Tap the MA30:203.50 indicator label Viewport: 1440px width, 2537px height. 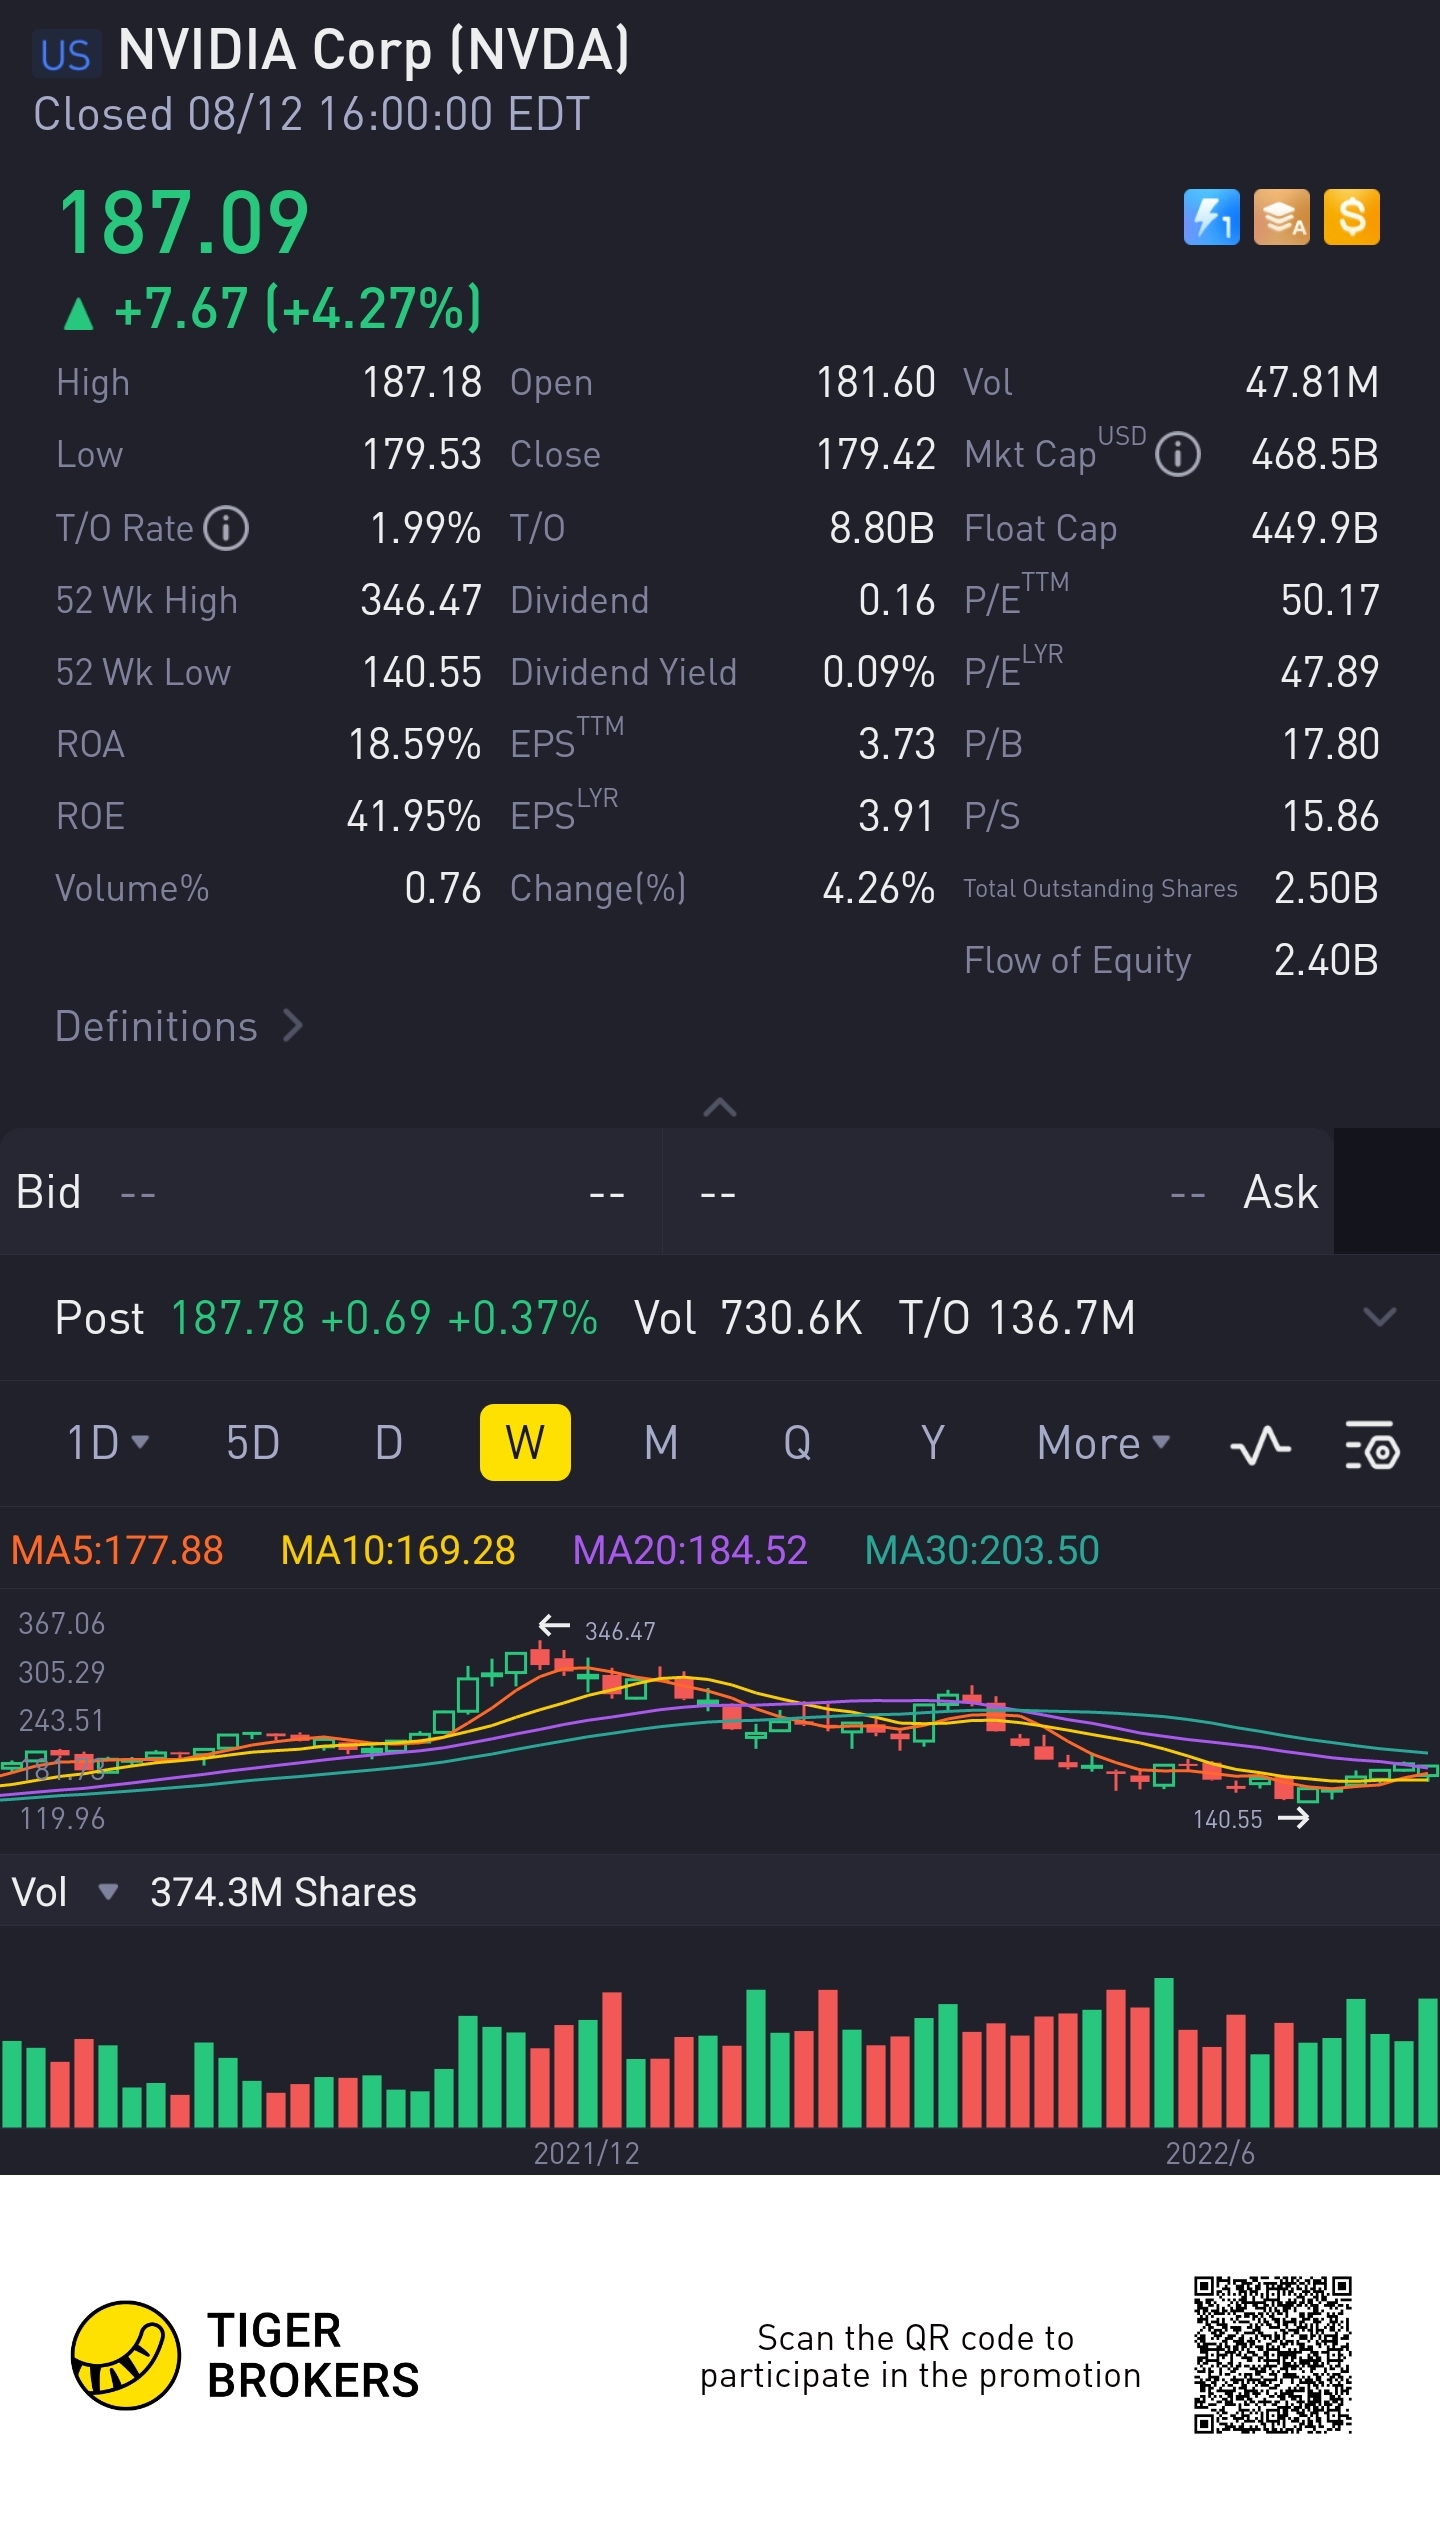[982, 1550]
